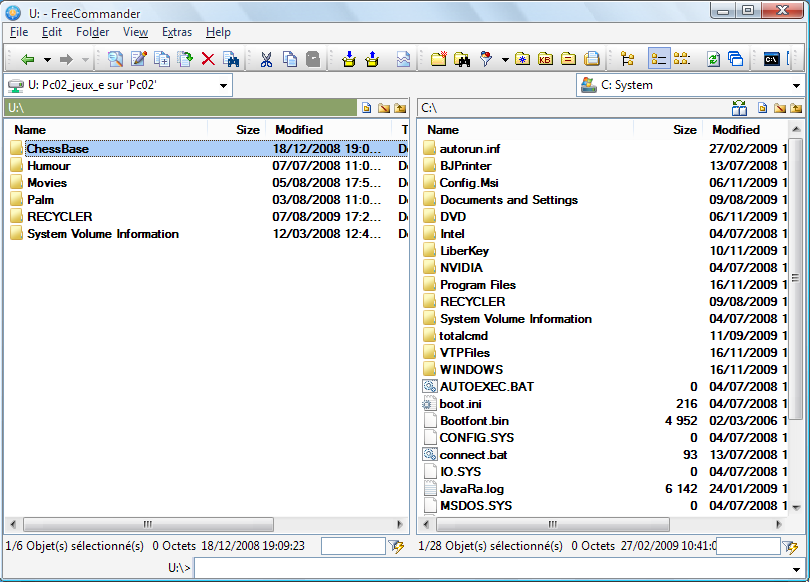
Task: Open the Edit menu
Action: click(x=52, y=32)
